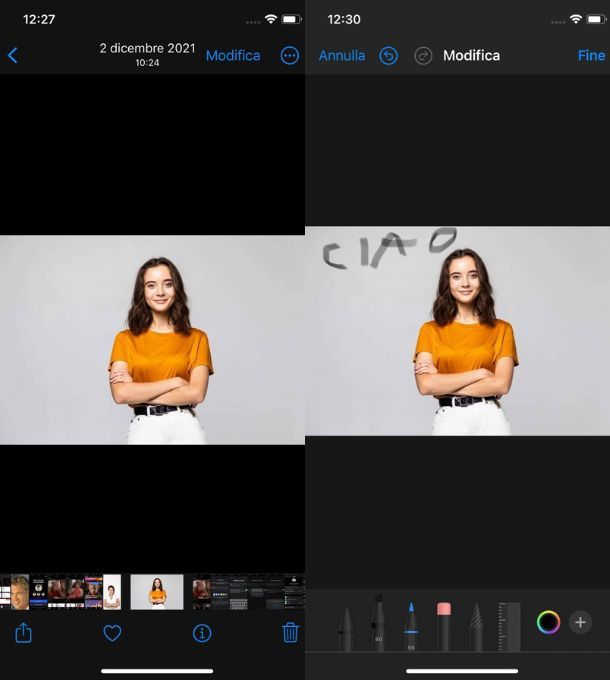Select the white-shirt person thumbnail in filmstrip

coord(112,592)
